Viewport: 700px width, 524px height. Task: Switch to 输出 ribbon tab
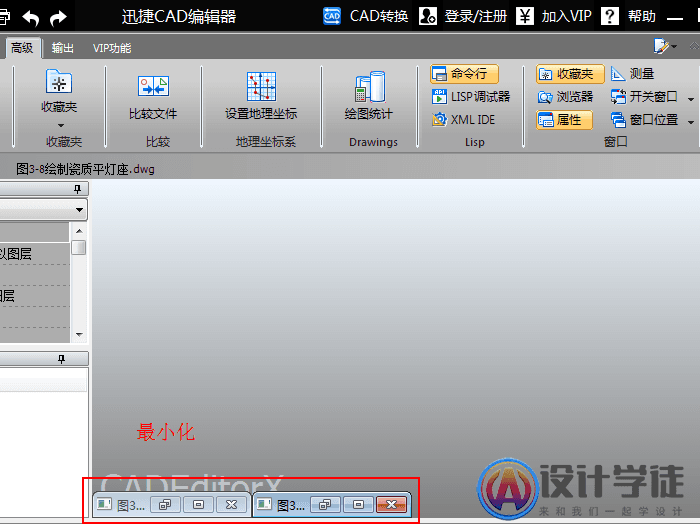[62, 48]
